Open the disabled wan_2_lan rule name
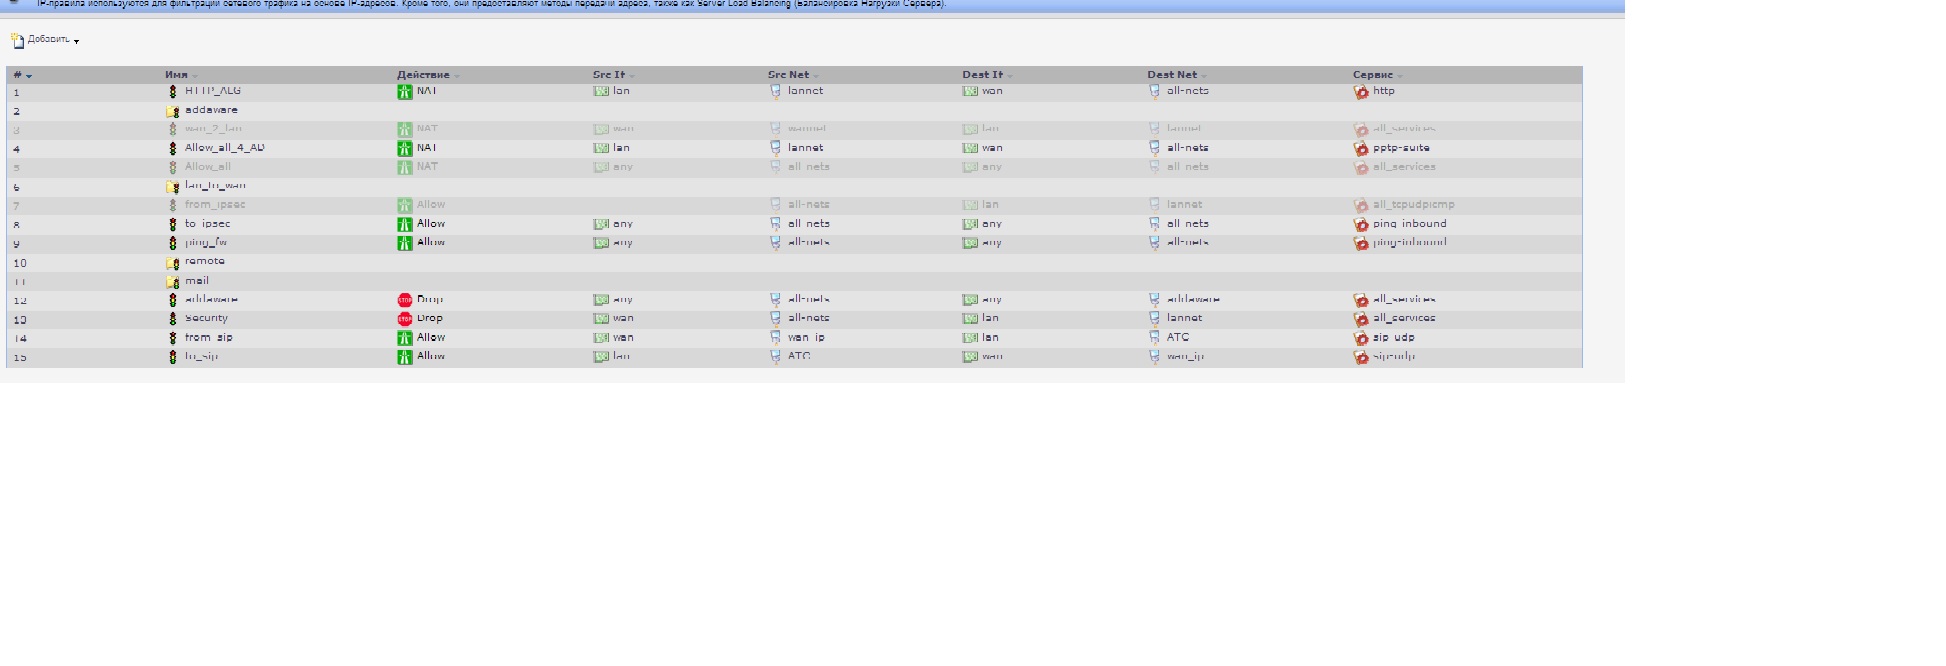This screenshot has height=666, width=1946. (x=213, y=129)
